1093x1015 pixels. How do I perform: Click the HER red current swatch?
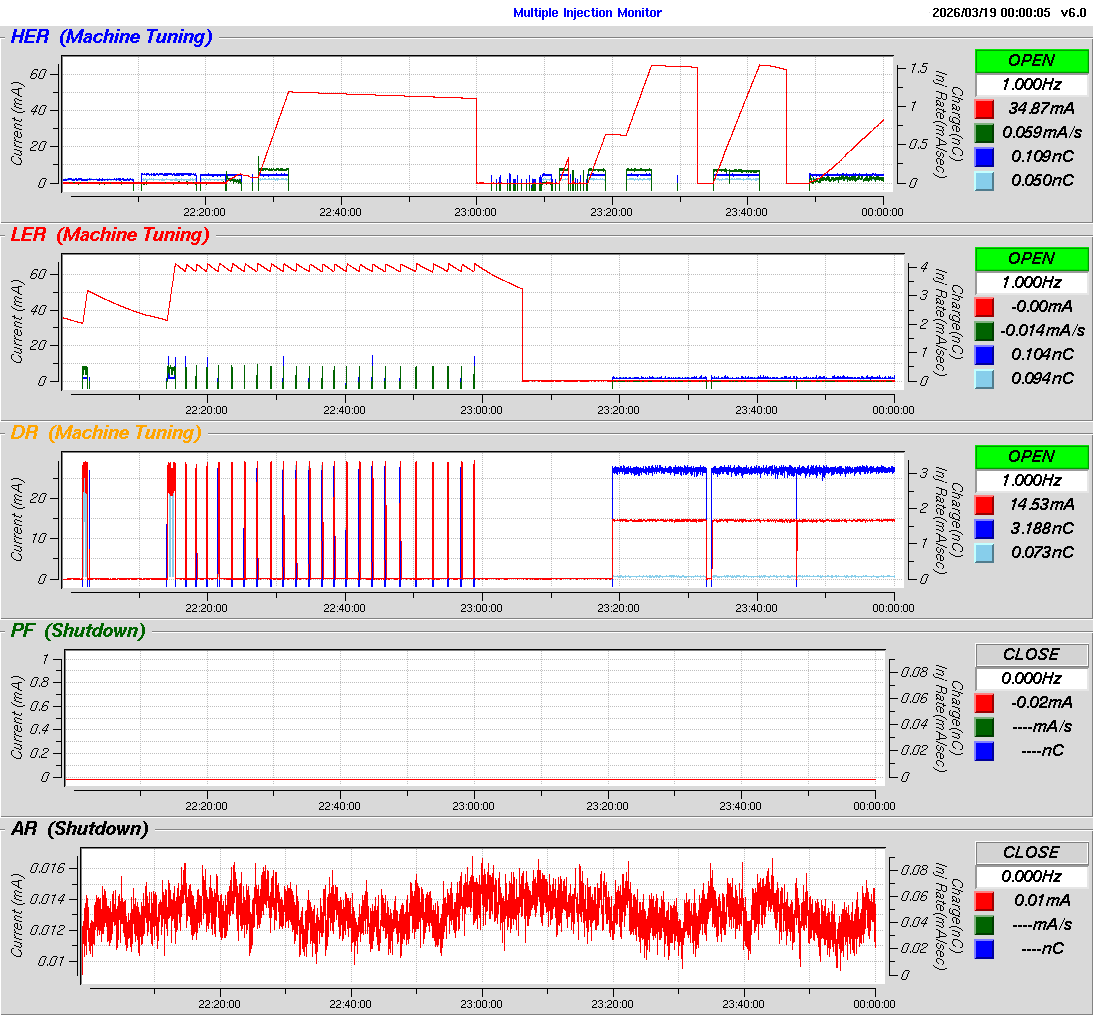click(x=984, y=108)
